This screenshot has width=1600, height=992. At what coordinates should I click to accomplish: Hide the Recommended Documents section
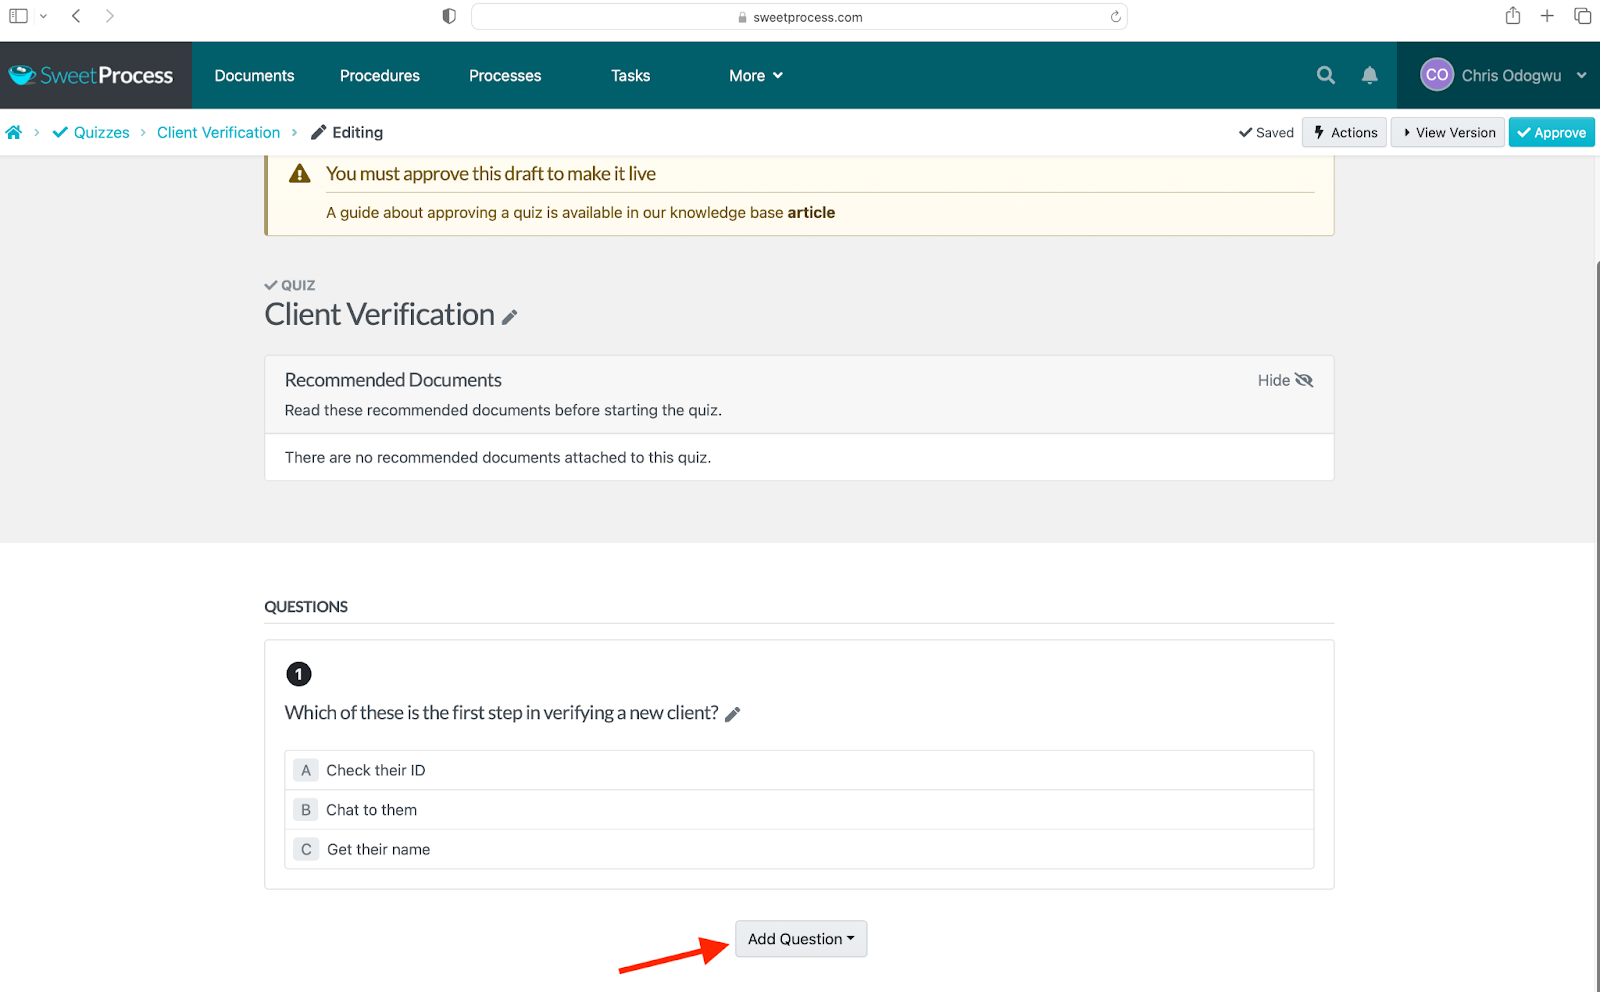coord(1285,380)
